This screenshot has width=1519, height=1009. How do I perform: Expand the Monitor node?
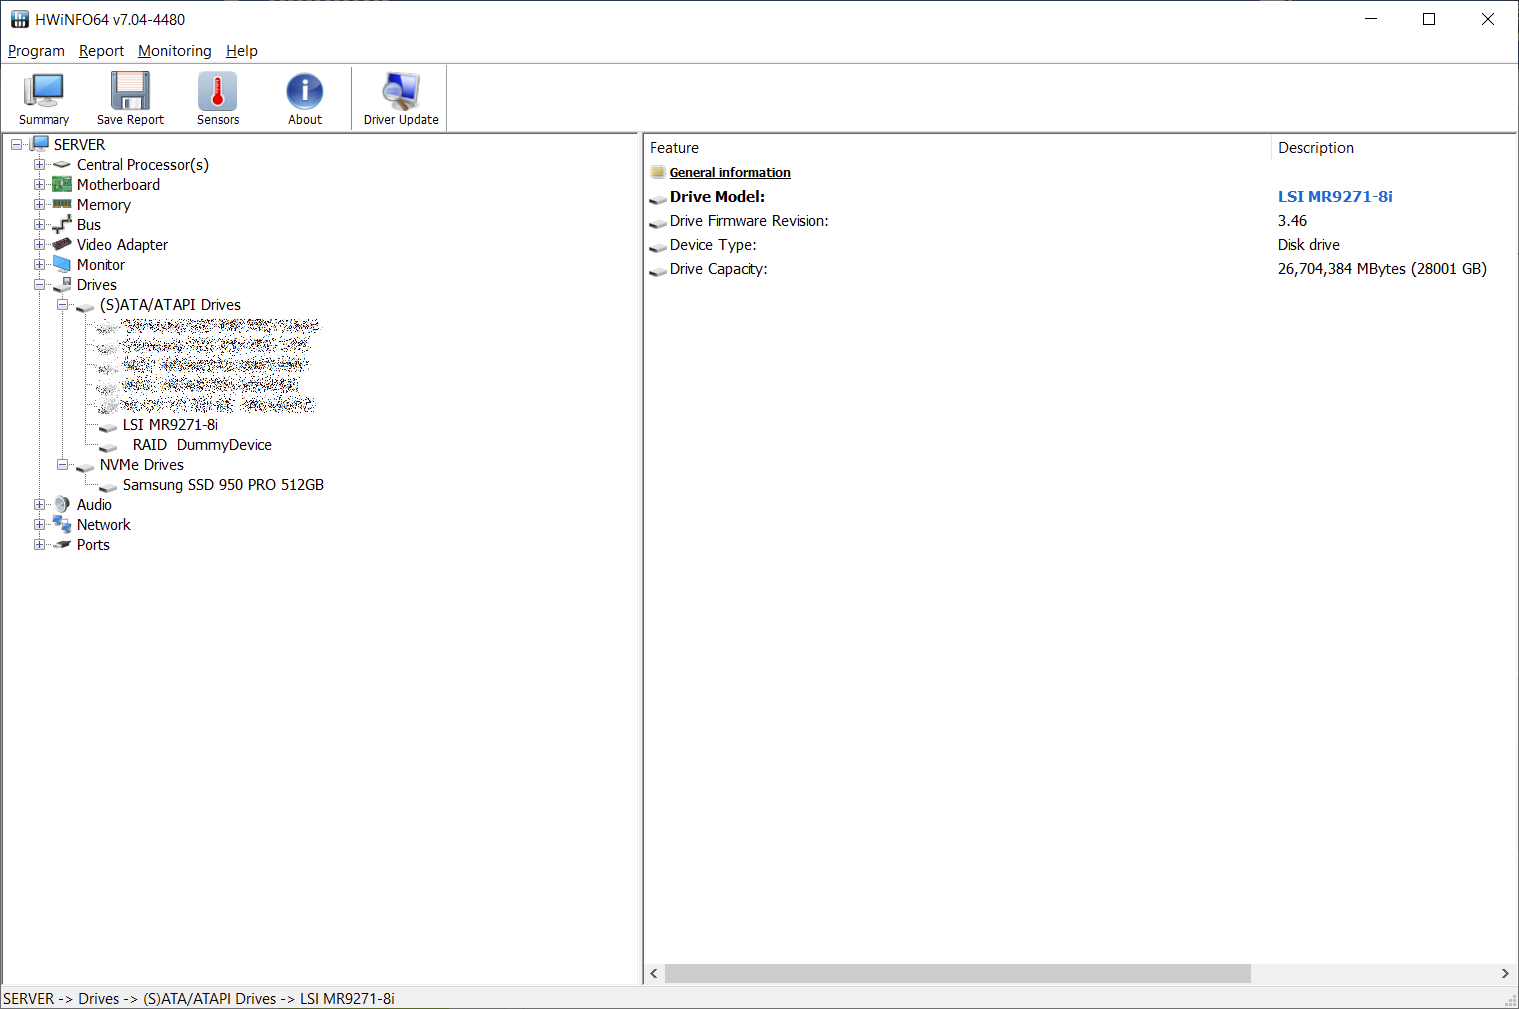pyautogui.click(x=39, y=264)
